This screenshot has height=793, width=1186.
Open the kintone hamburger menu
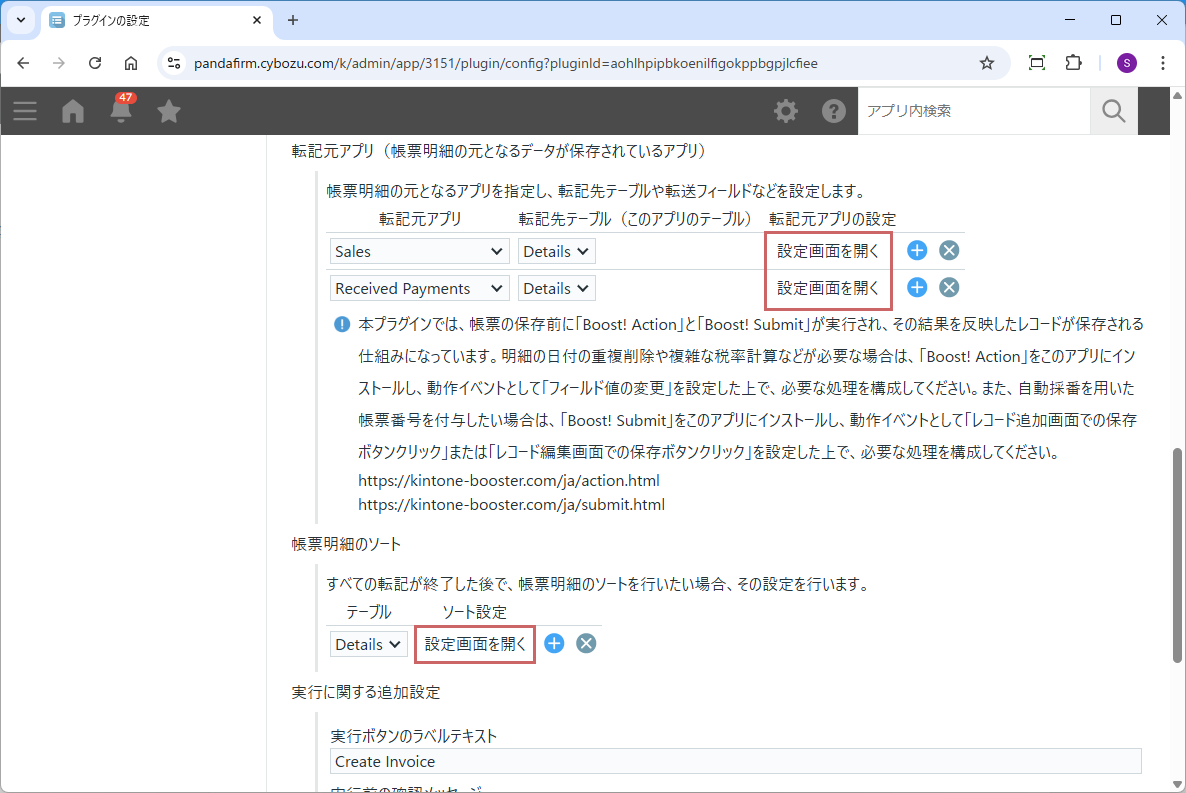click(x=25, y=111)
